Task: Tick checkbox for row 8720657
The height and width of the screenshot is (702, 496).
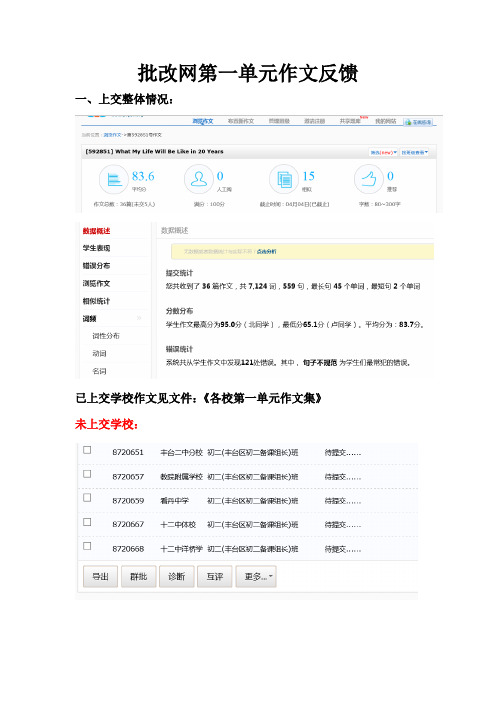Action: (x=87, y=474)
